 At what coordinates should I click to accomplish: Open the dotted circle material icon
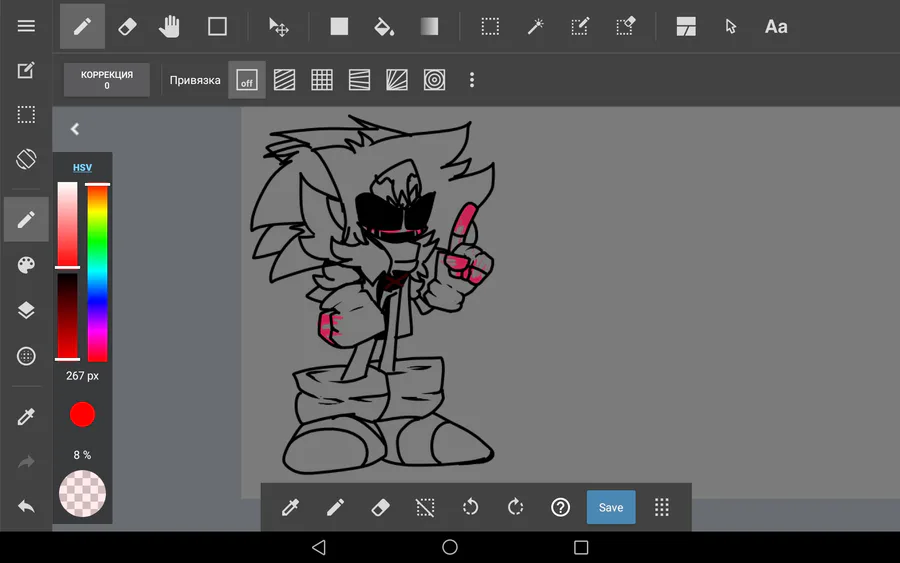(26, 356)
